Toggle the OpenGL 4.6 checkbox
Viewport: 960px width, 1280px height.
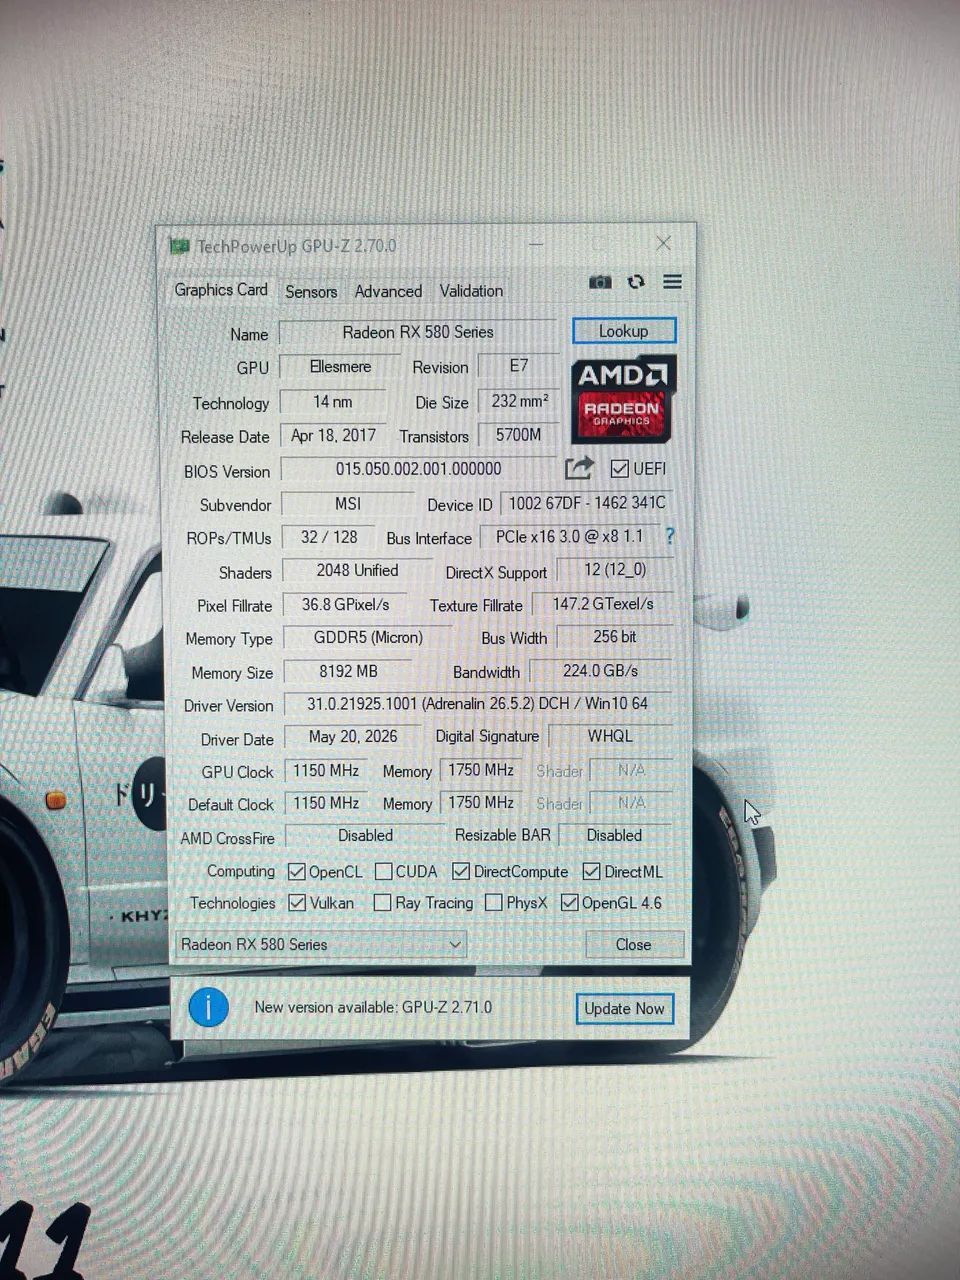[570, 902]
